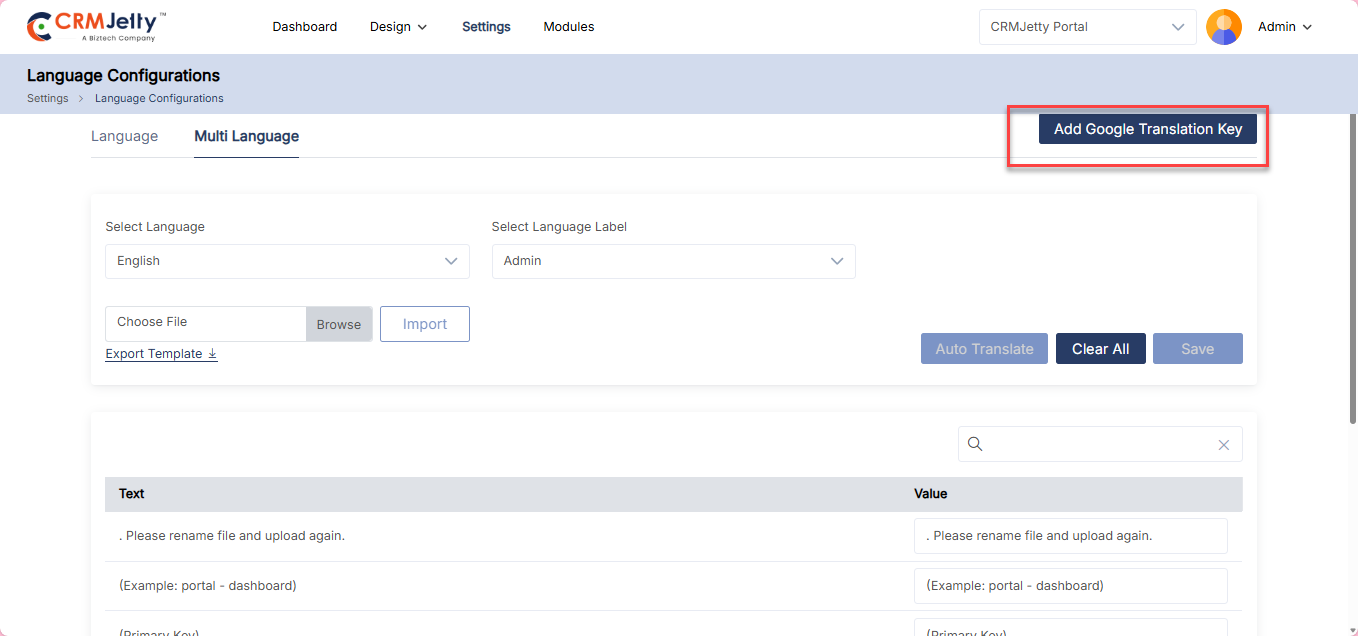This screenshot has height=636, width=1358.
Task: Click the Admin user avatar
Action: click(x=1223, y=27)
